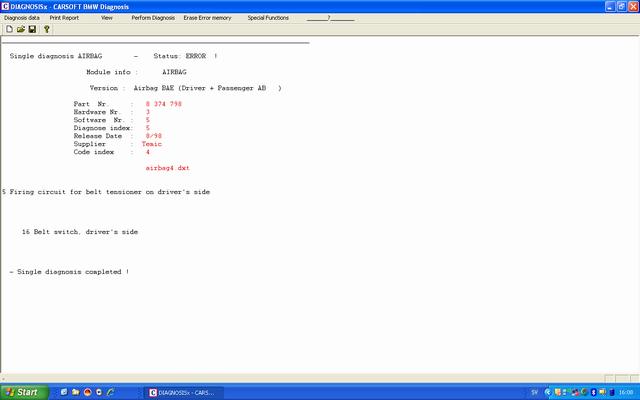The image size is (640, 400).
Task: Click the Open folder toolbar icon
Action: 20,29
